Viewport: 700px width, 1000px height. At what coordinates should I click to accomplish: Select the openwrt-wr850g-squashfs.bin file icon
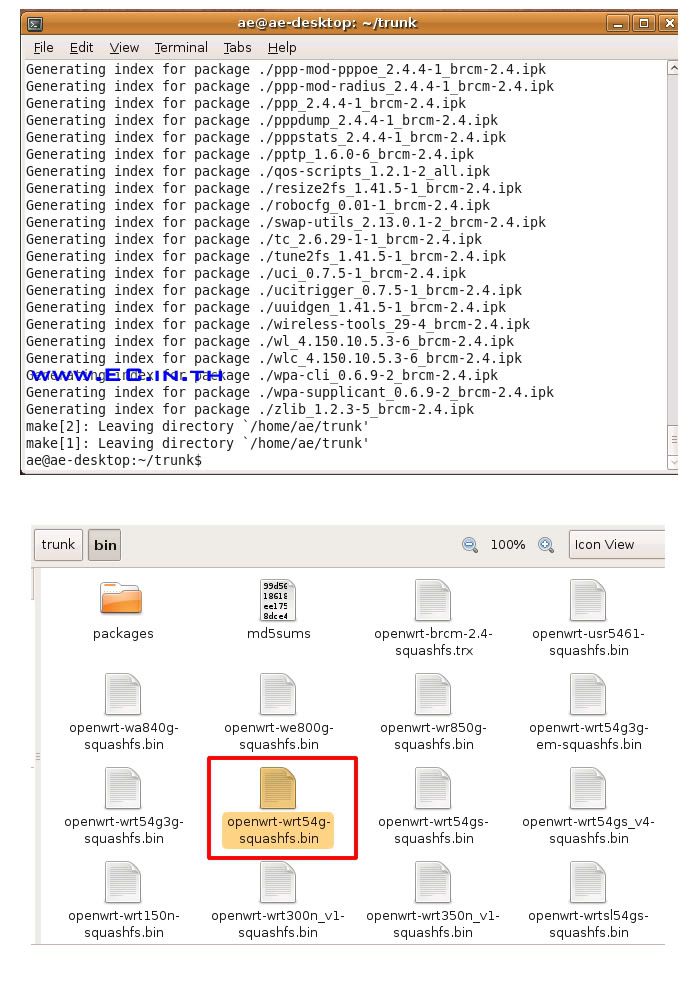pyautogui.click(x=433, y=695)
